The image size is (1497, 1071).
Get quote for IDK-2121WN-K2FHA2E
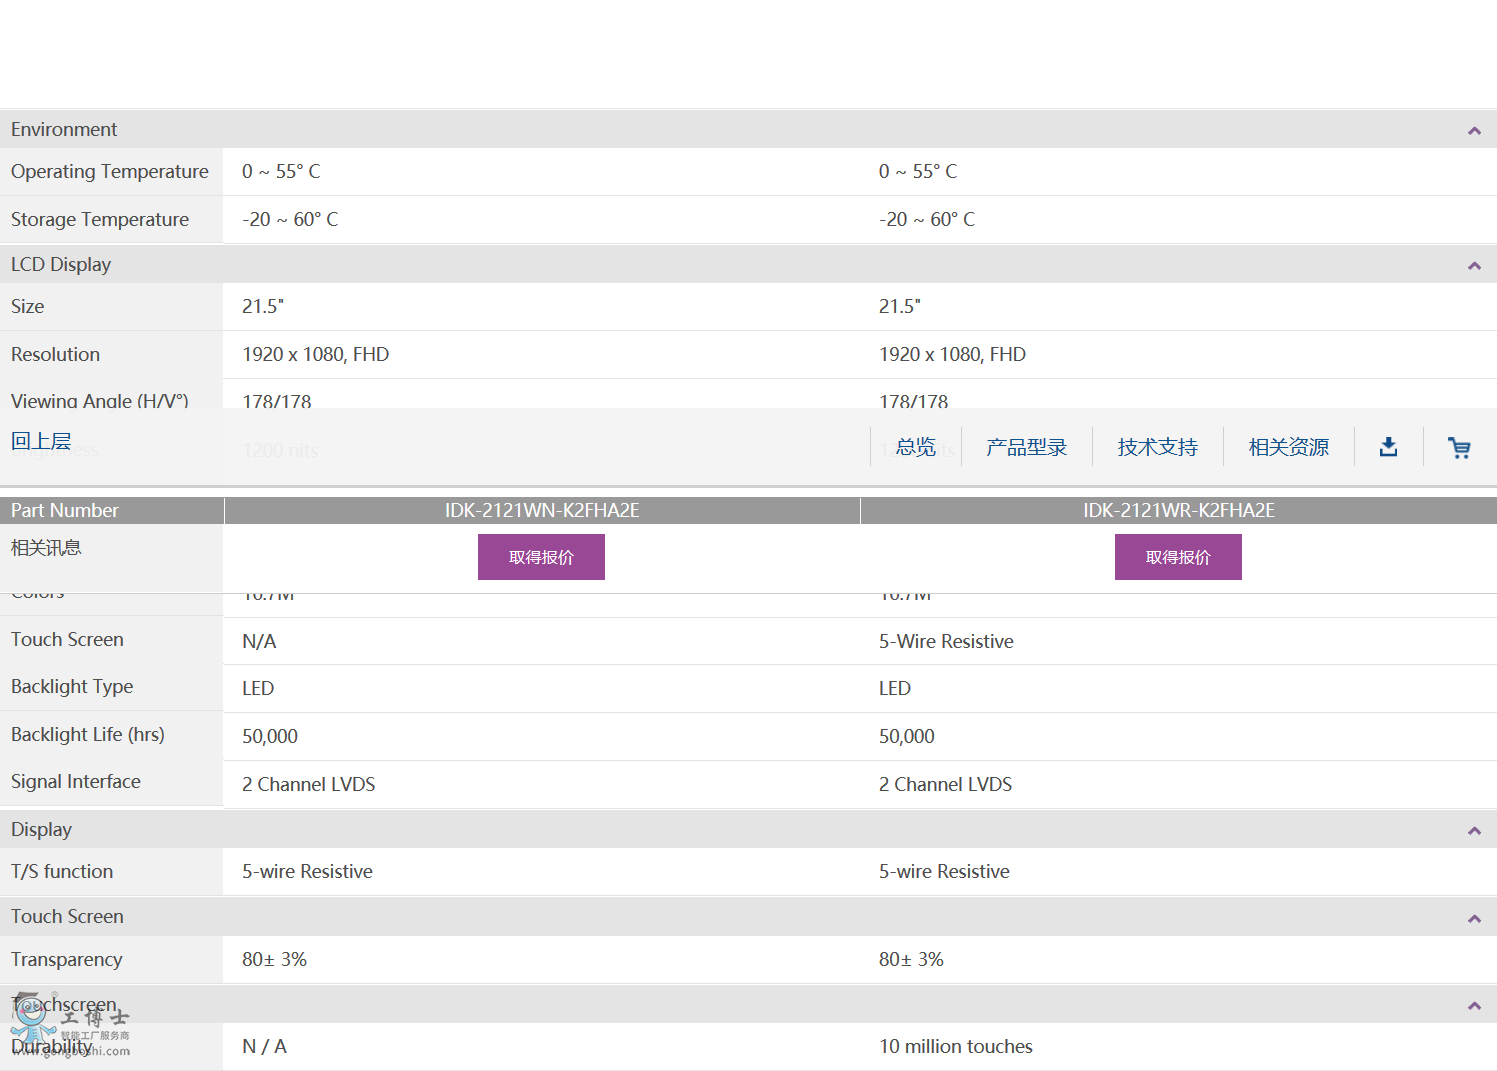pos(541,557)
